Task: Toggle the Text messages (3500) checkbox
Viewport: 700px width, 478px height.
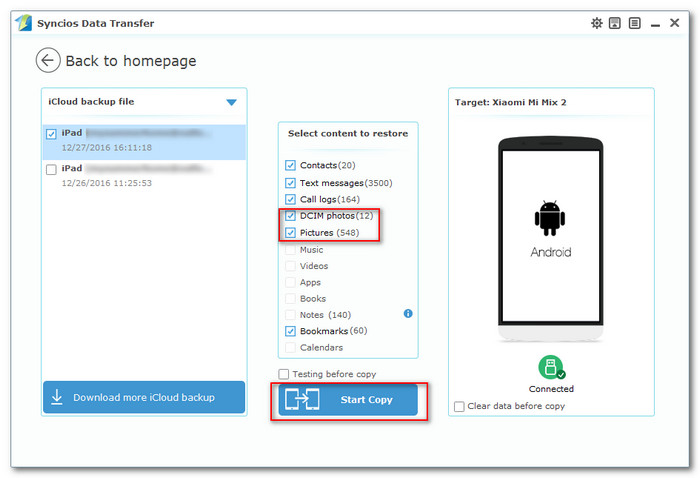Action: pyautogui.click(x=290, y=183)
